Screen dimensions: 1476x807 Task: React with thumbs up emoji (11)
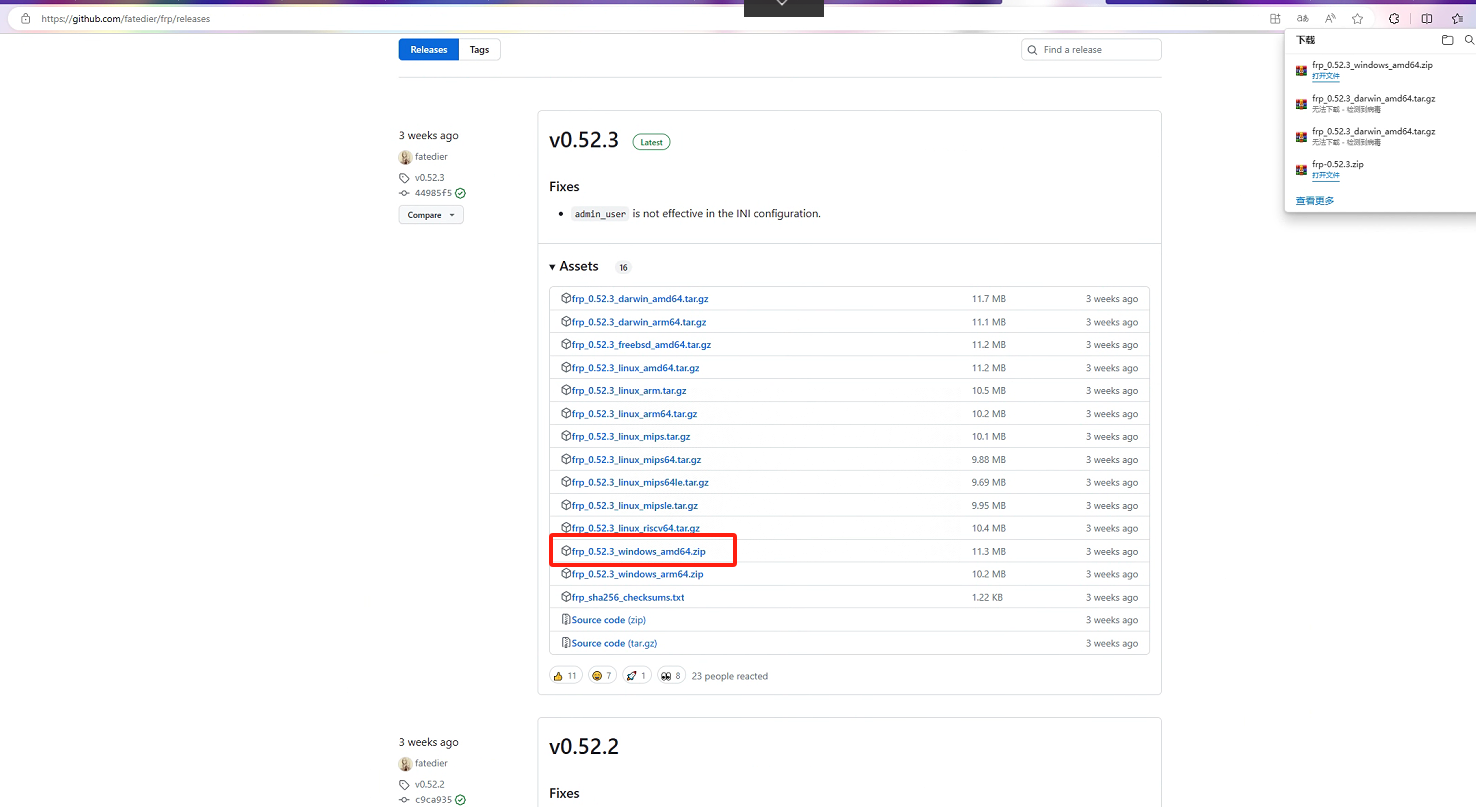point(565,676)
